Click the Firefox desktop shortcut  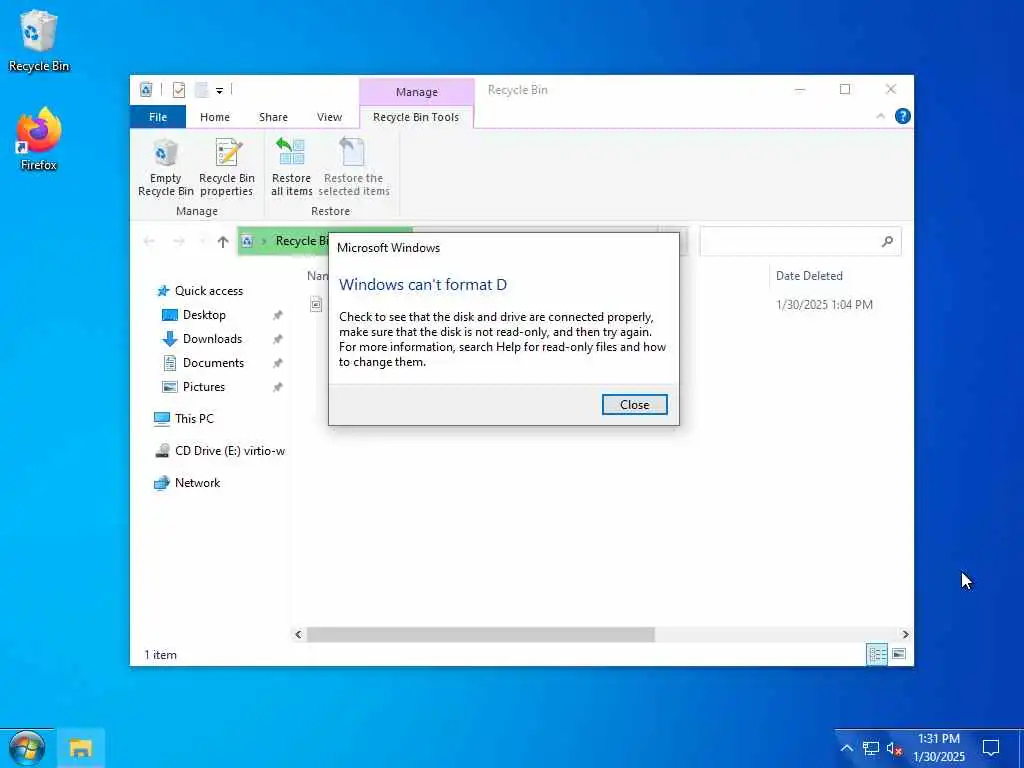pyautogui.click(x=39, y=139)
